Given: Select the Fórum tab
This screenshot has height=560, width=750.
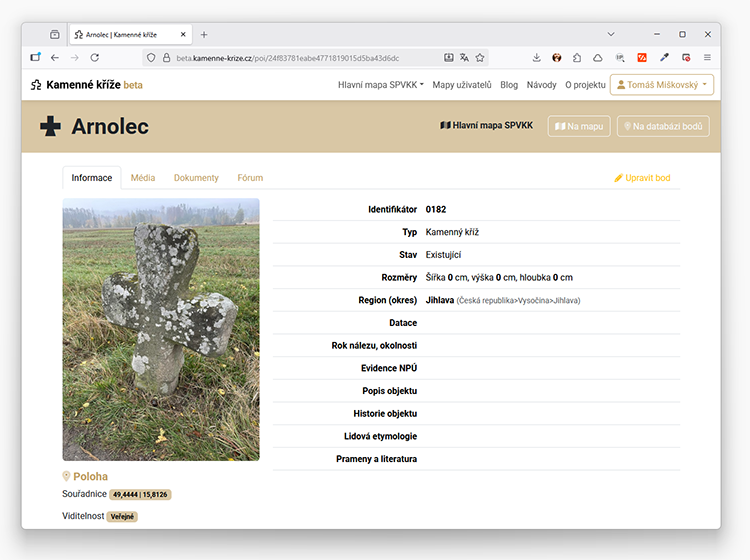Looking at the screenshot, I should [250, 178].
